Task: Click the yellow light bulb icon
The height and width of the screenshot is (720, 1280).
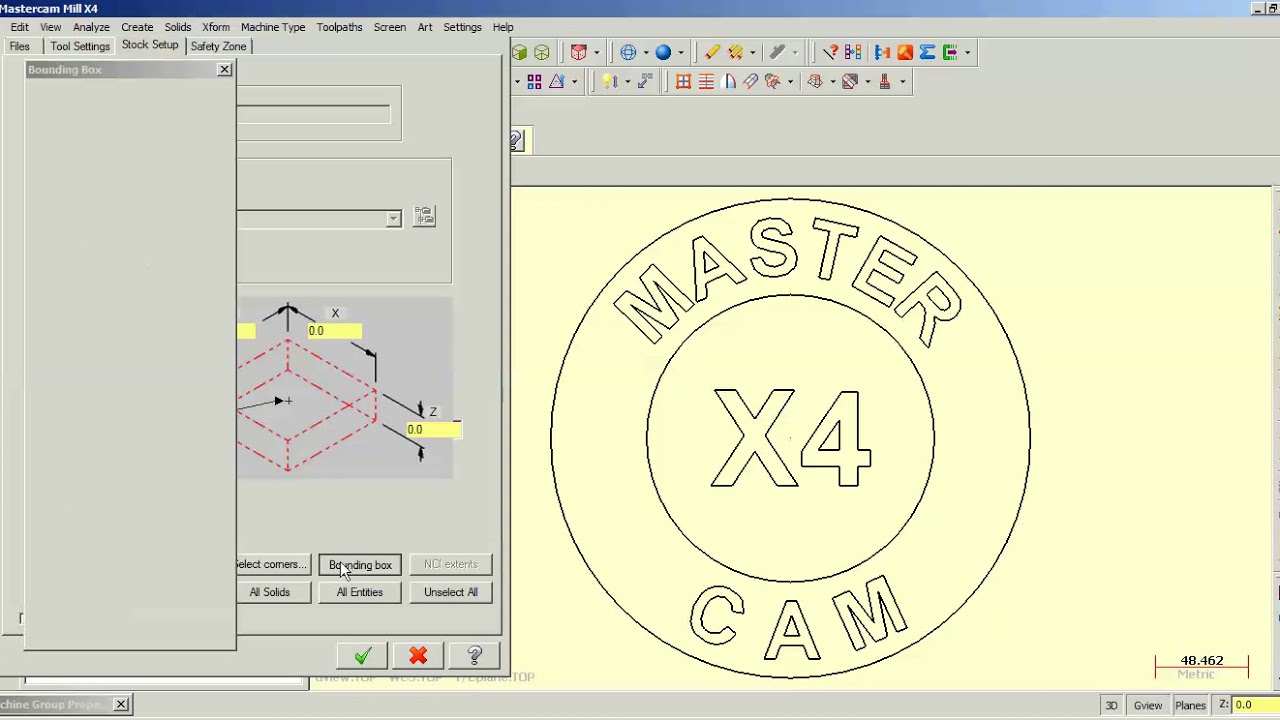Action: tap(609, 81)
